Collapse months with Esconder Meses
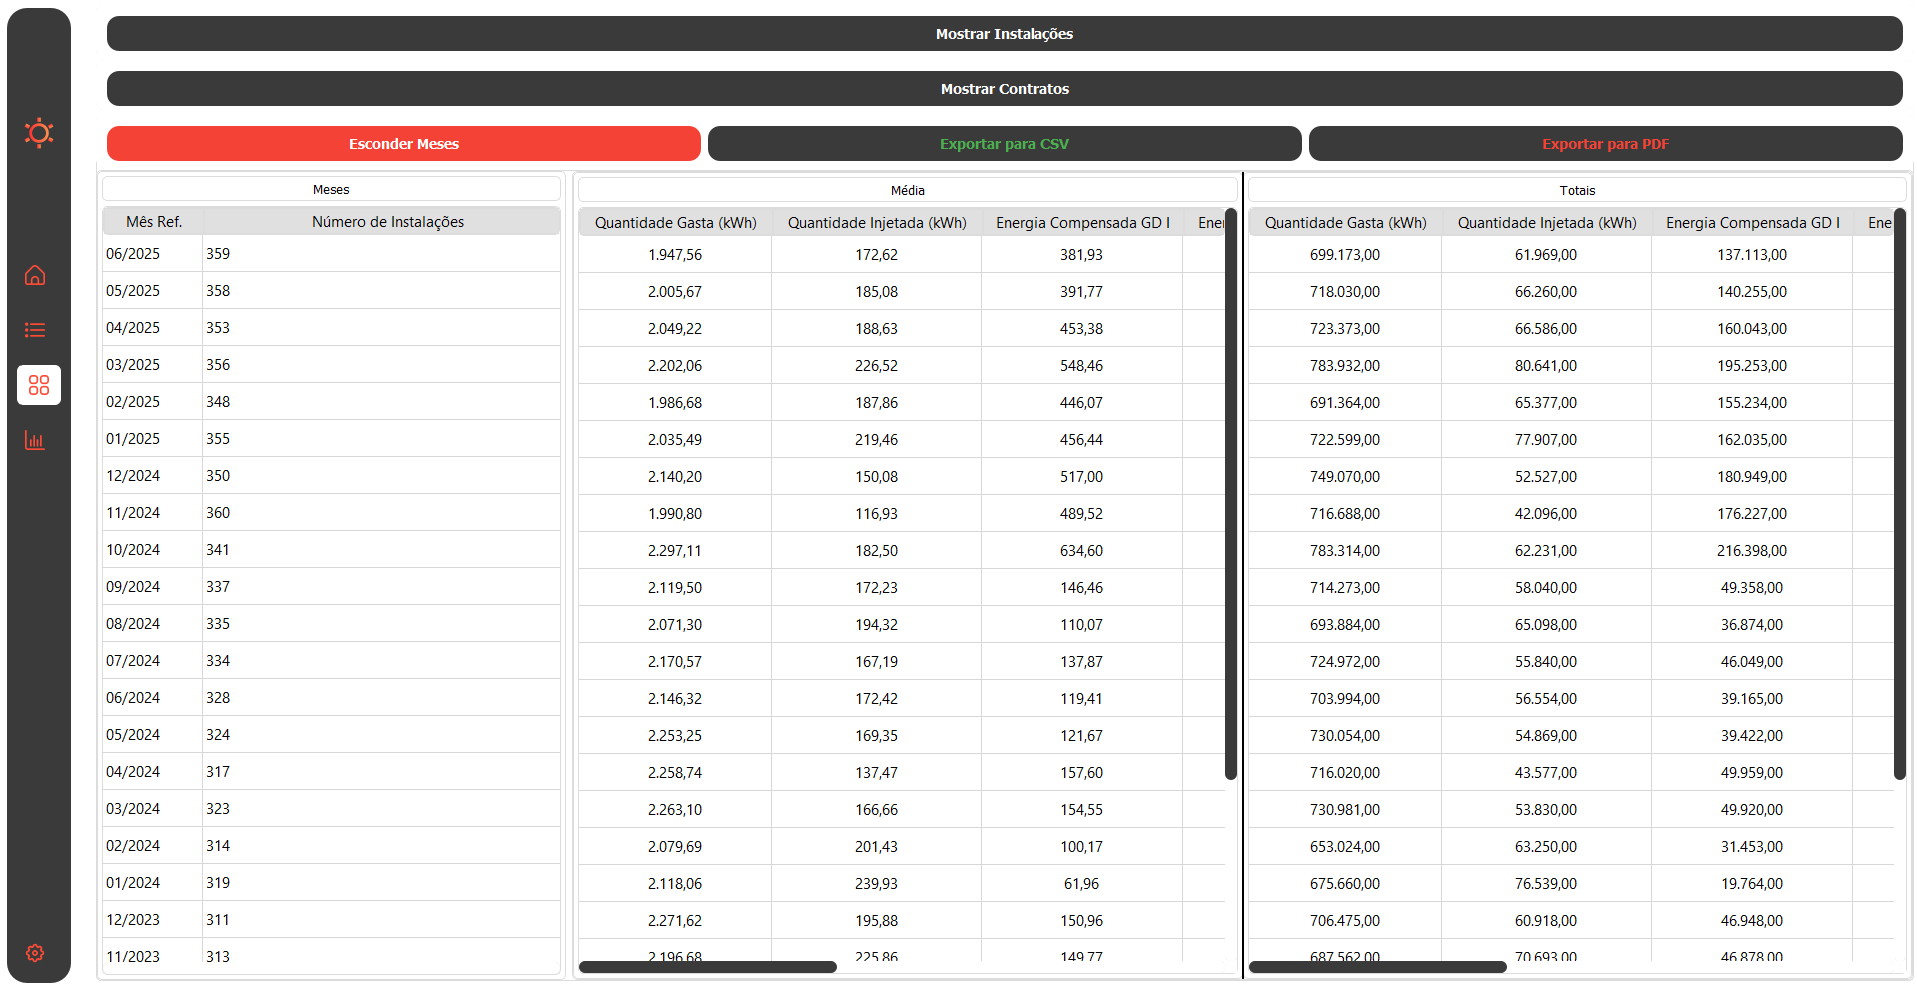Screen dimensions: 1917x987 [x=403, y=144]
